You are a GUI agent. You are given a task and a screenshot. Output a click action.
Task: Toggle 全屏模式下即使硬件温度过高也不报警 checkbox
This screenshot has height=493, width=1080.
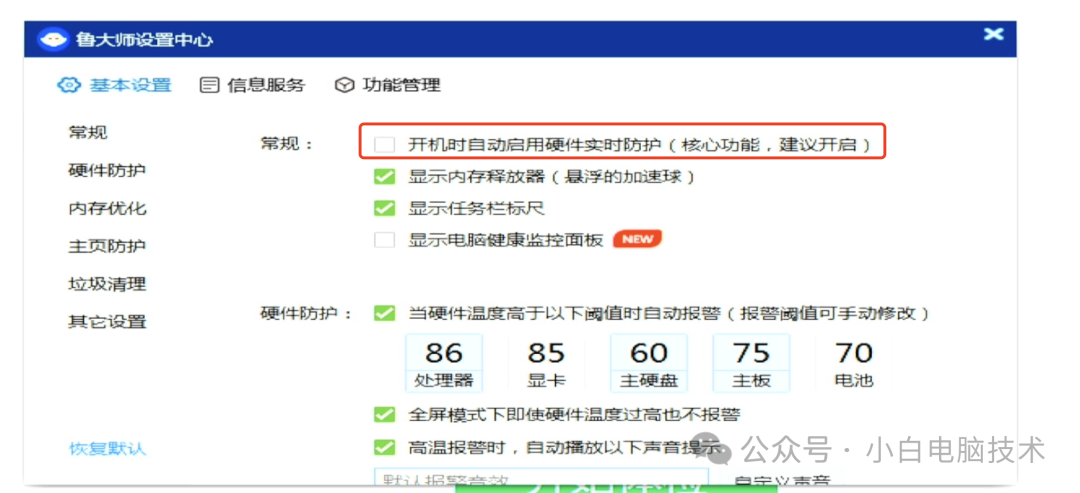click(x=384, y=415)
